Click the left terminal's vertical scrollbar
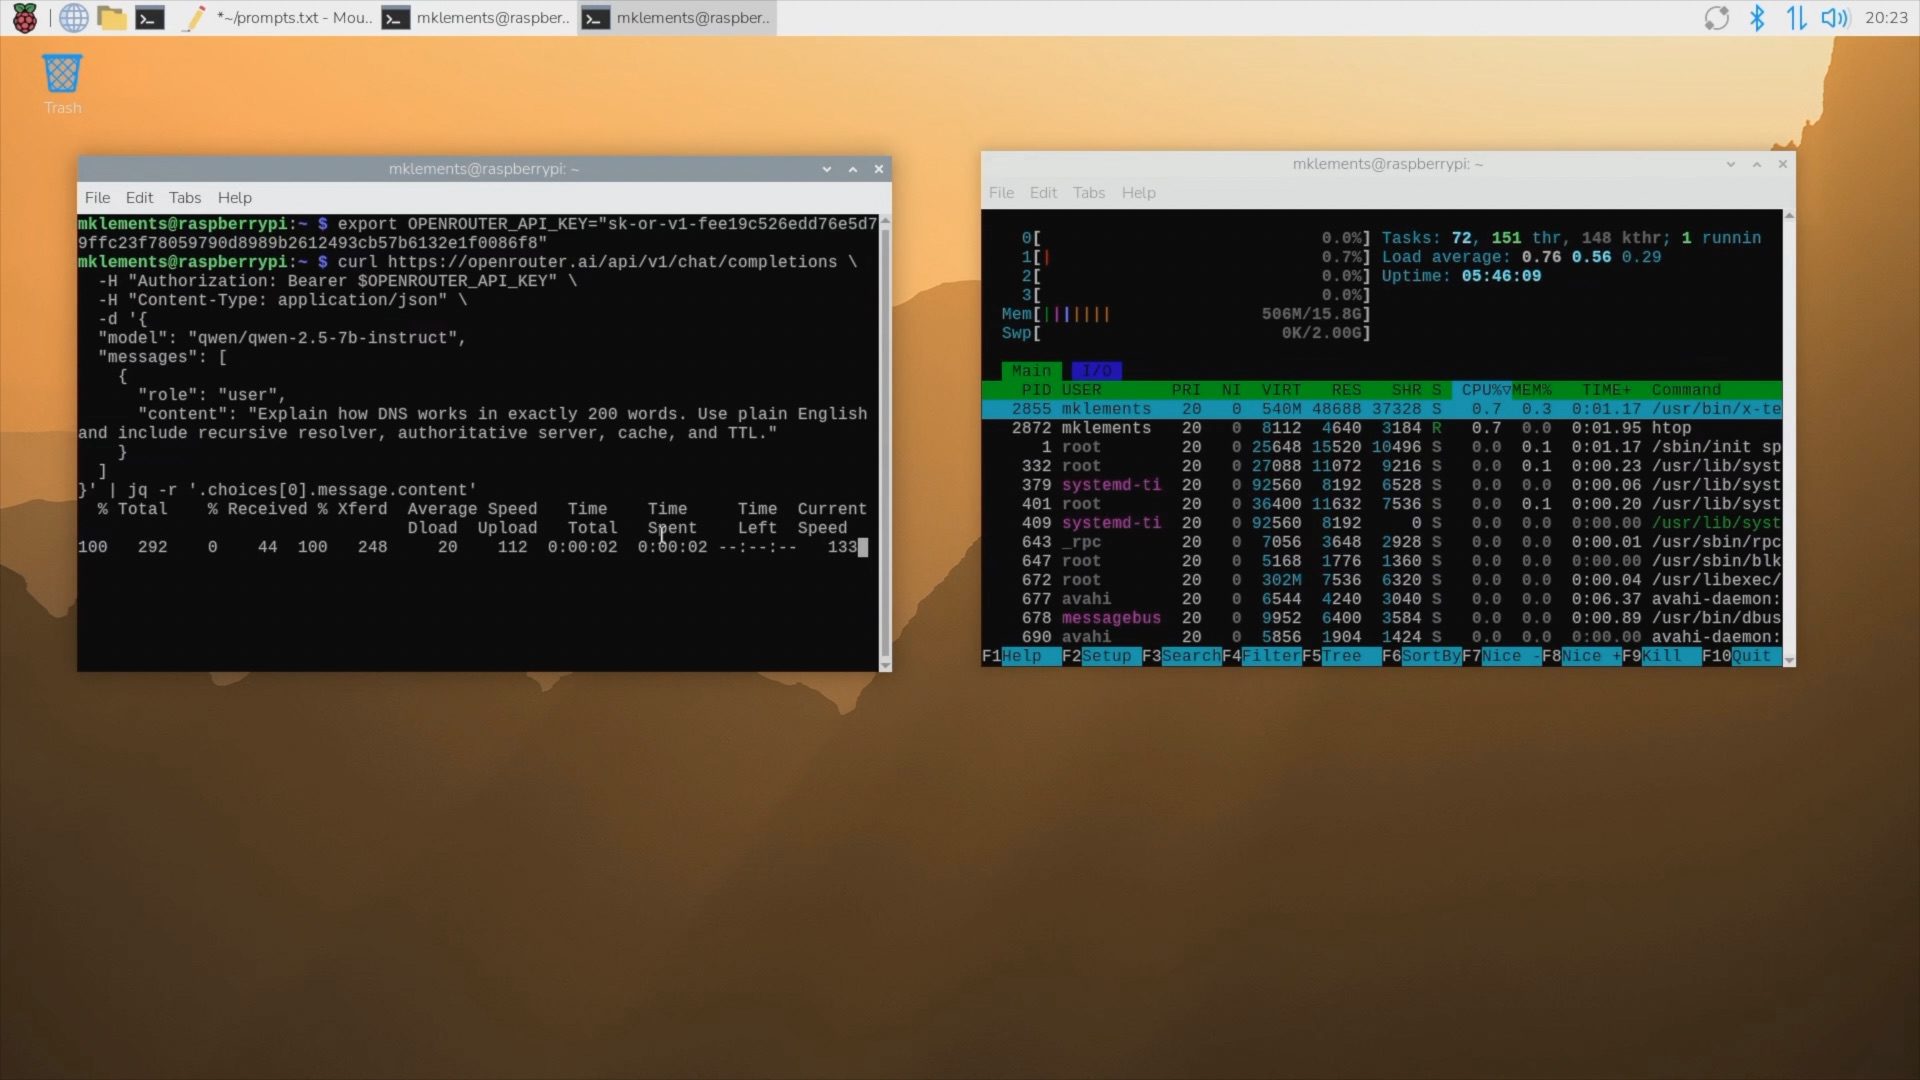Screen dimensions: 1920x1080 click(884, 440)
